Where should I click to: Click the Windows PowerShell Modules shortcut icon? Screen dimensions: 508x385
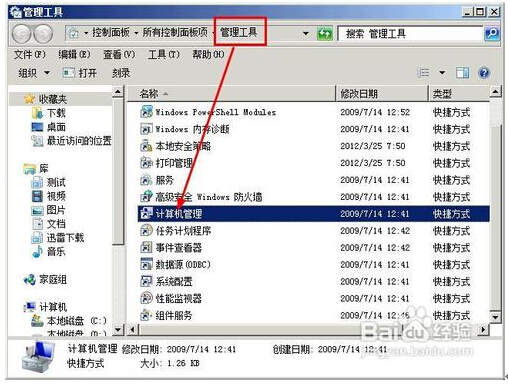146,112
